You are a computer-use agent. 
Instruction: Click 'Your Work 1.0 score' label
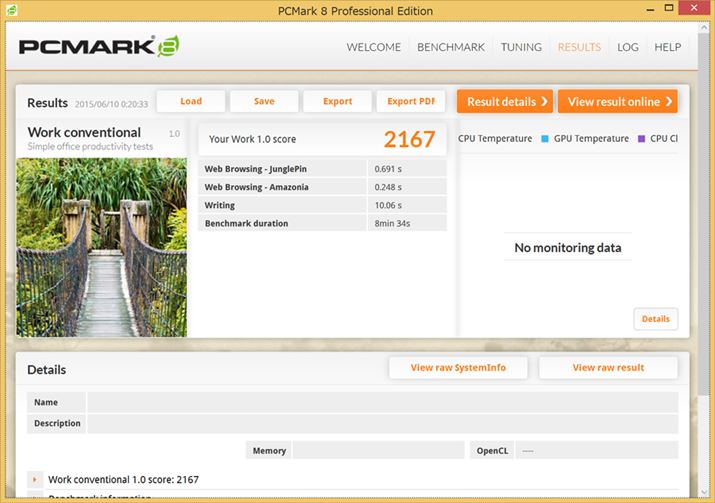pyautogui.click(x=252, y=139)
